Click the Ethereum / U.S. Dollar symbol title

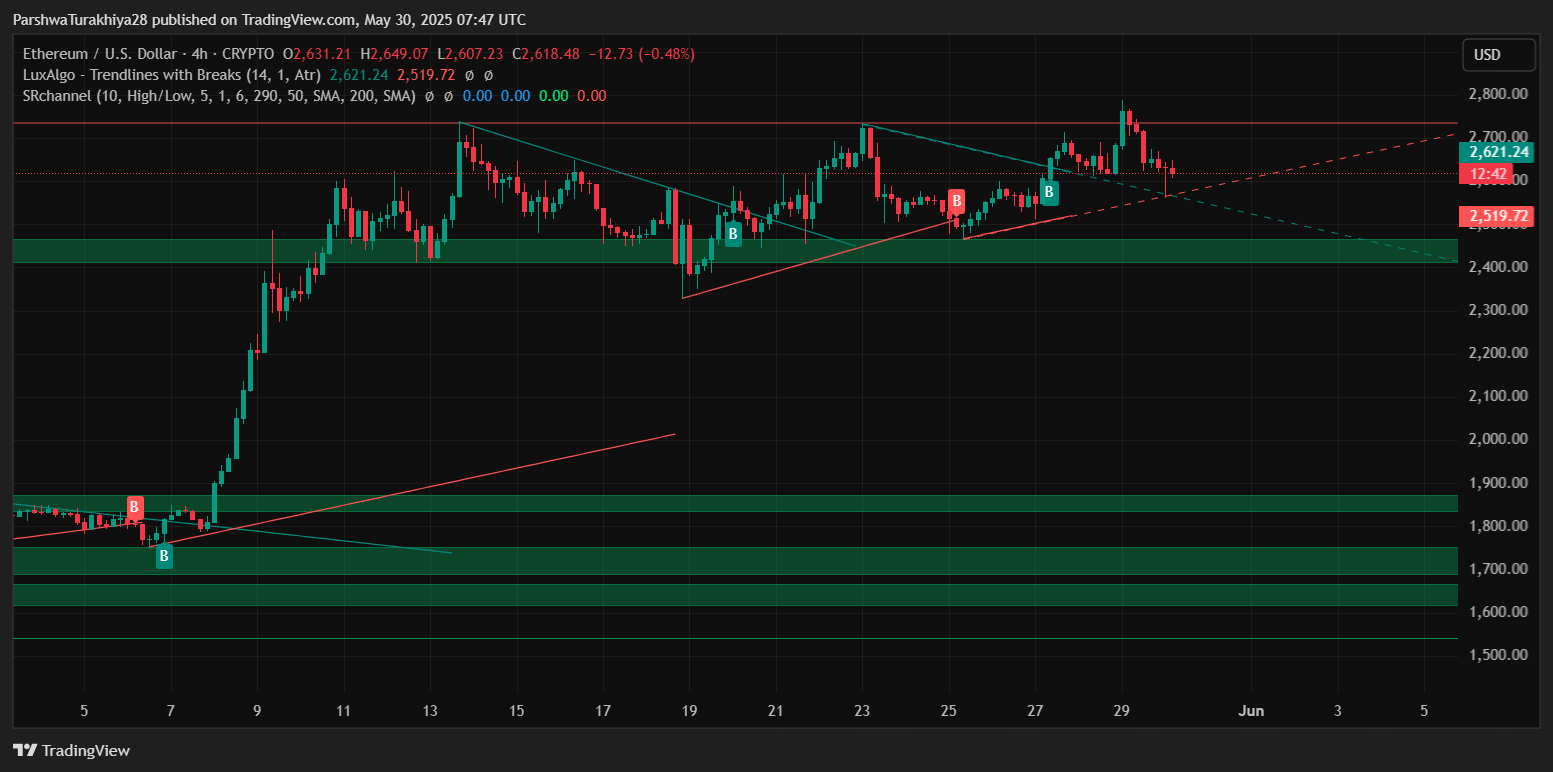pyautogui.click(x=101, y=54)
